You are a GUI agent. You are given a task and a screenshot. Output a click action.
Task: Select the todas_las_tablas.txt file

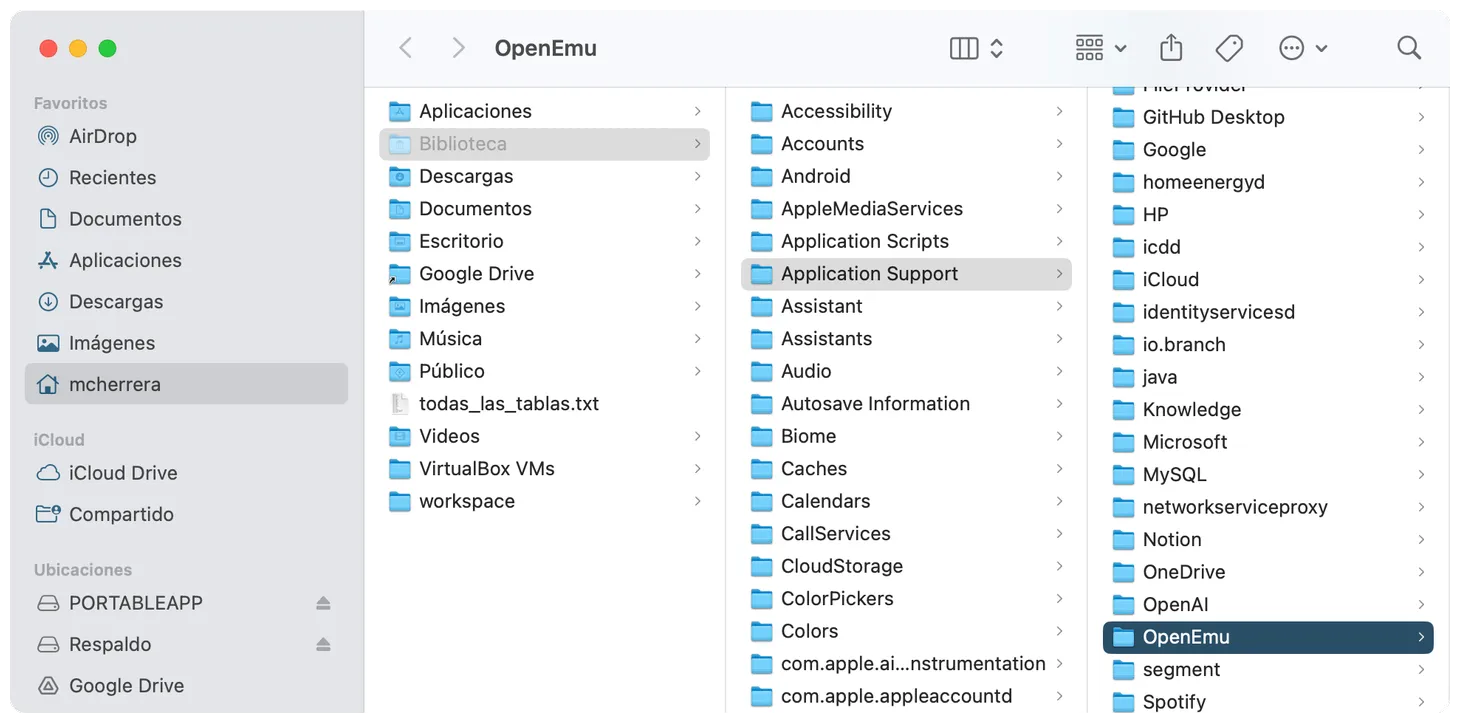pos(508,404)
